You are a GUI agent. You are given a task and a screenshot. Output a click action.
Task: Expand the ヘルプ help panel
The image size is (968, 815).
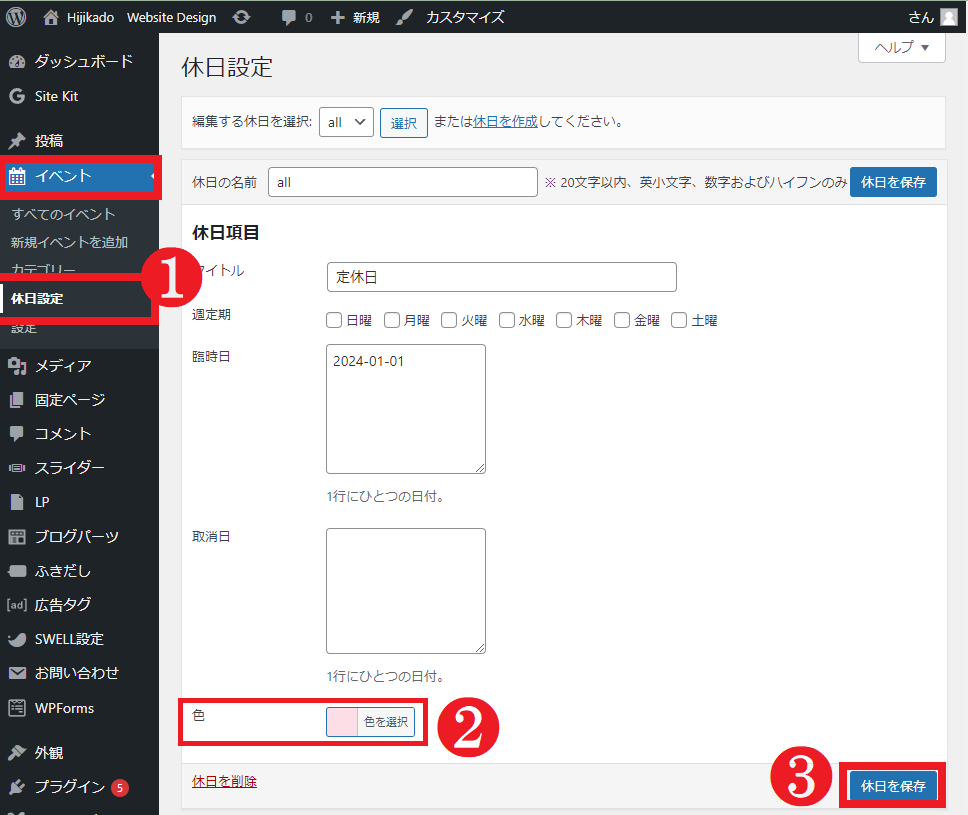(x=901, y=47)
